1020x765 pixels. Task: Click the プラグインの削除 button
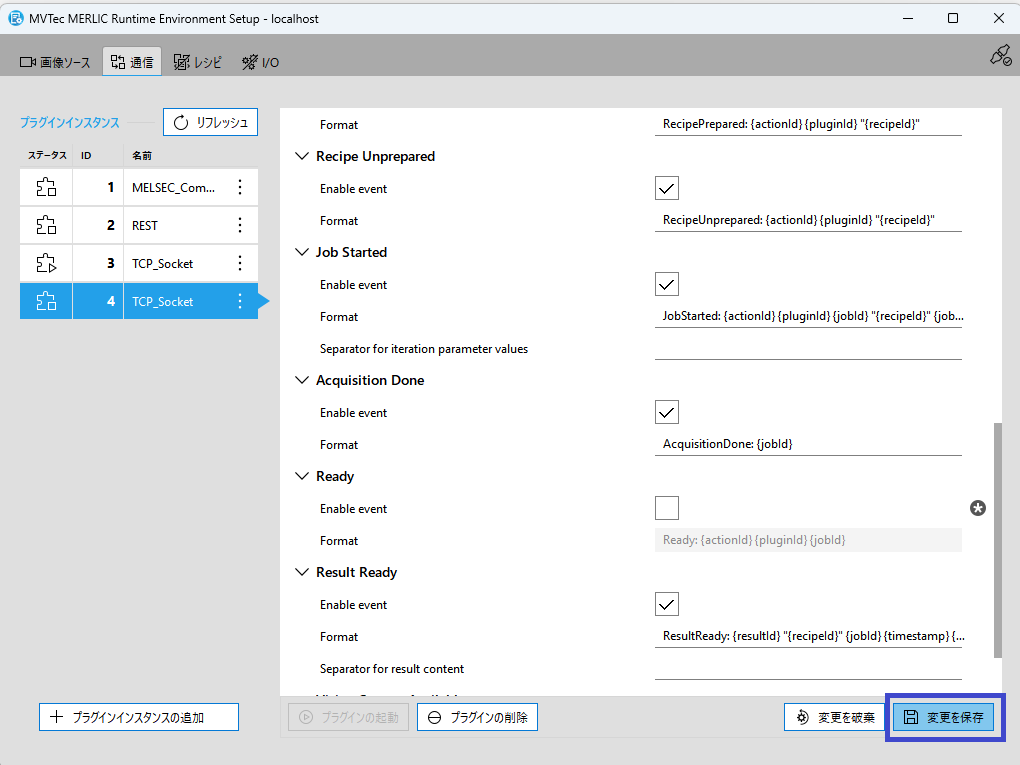click(x=477, y=717)
